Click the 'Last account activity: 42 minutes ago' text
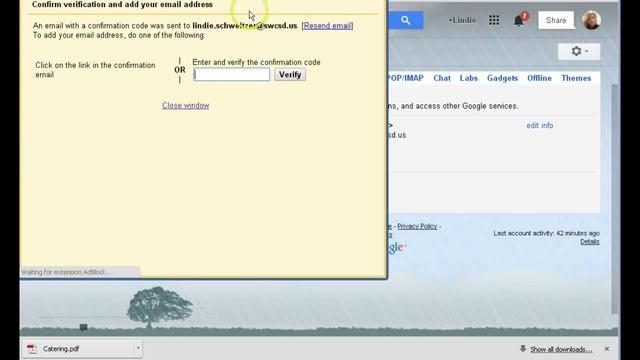This screenshot has height=360, width=640. click(546, 233)
